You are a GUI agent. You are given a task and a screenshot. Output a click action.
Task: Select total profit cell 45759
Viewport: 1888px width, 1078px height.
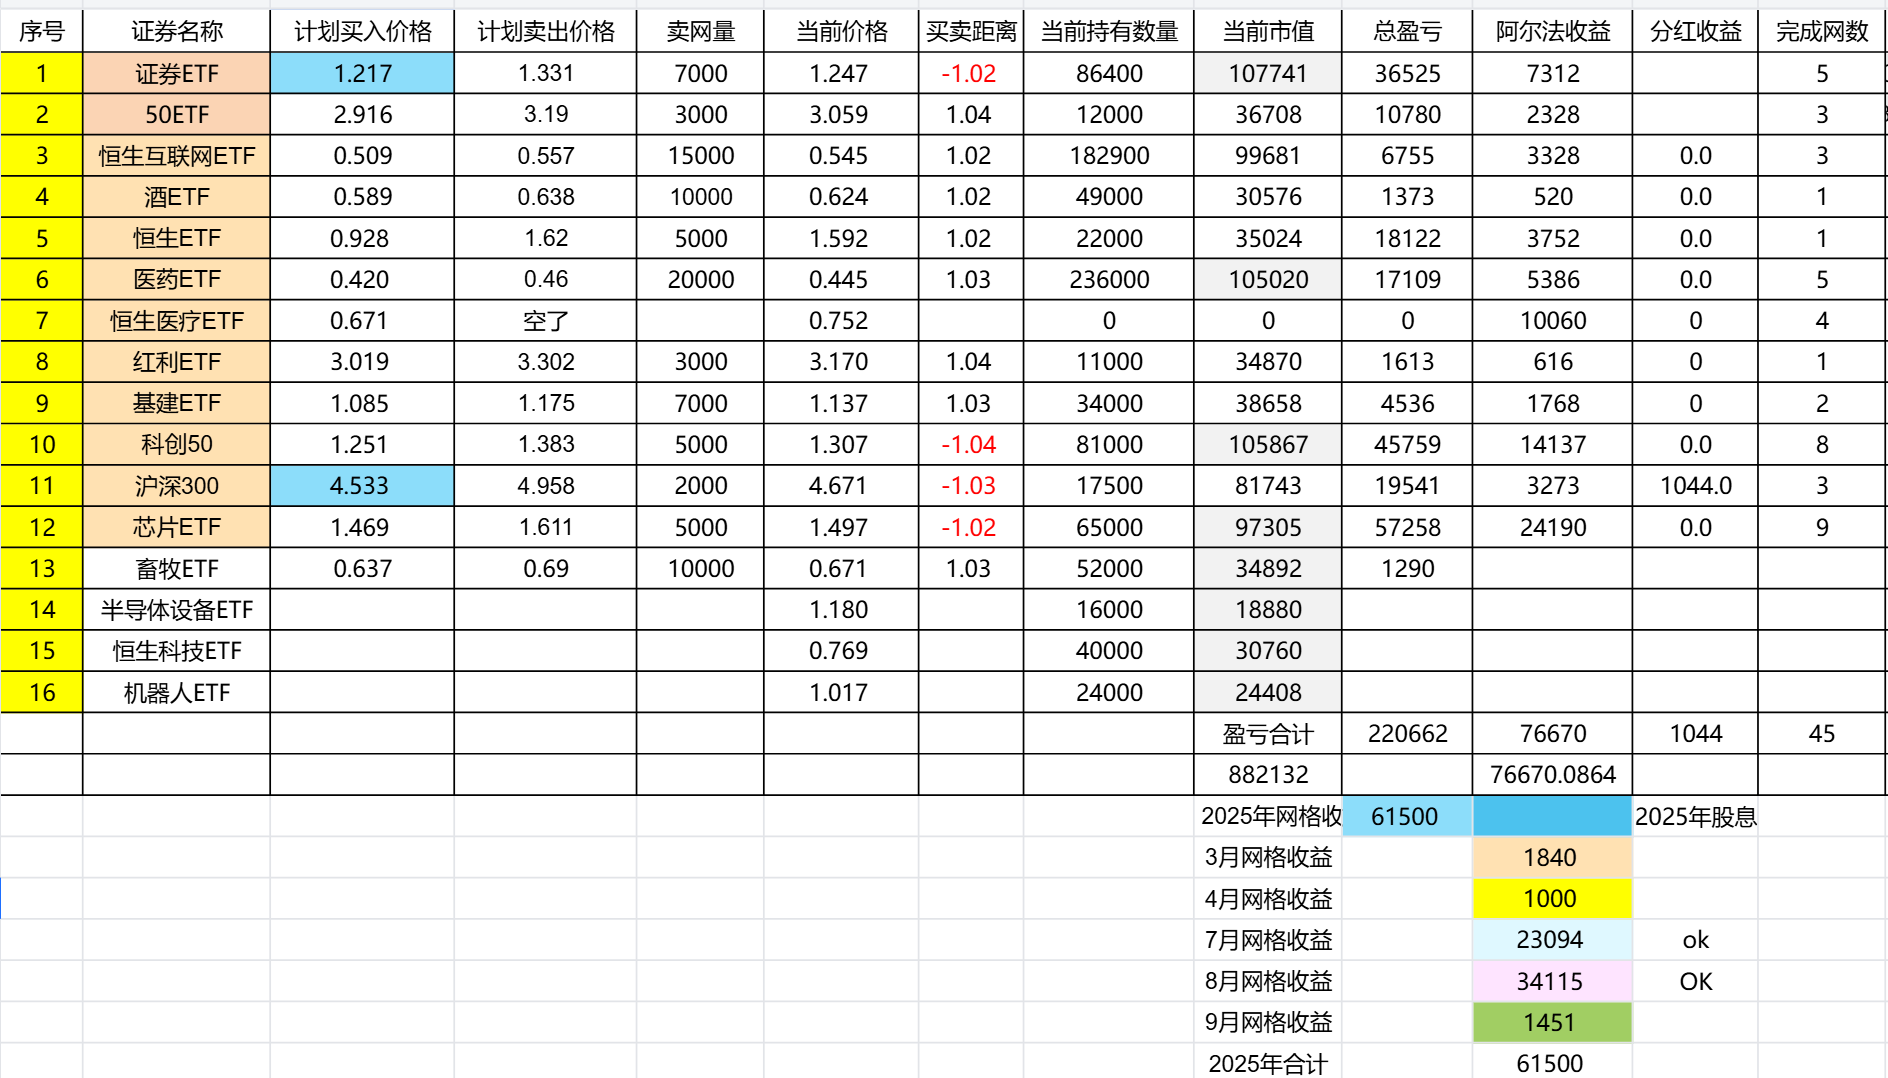click(x=1407, y=444)
